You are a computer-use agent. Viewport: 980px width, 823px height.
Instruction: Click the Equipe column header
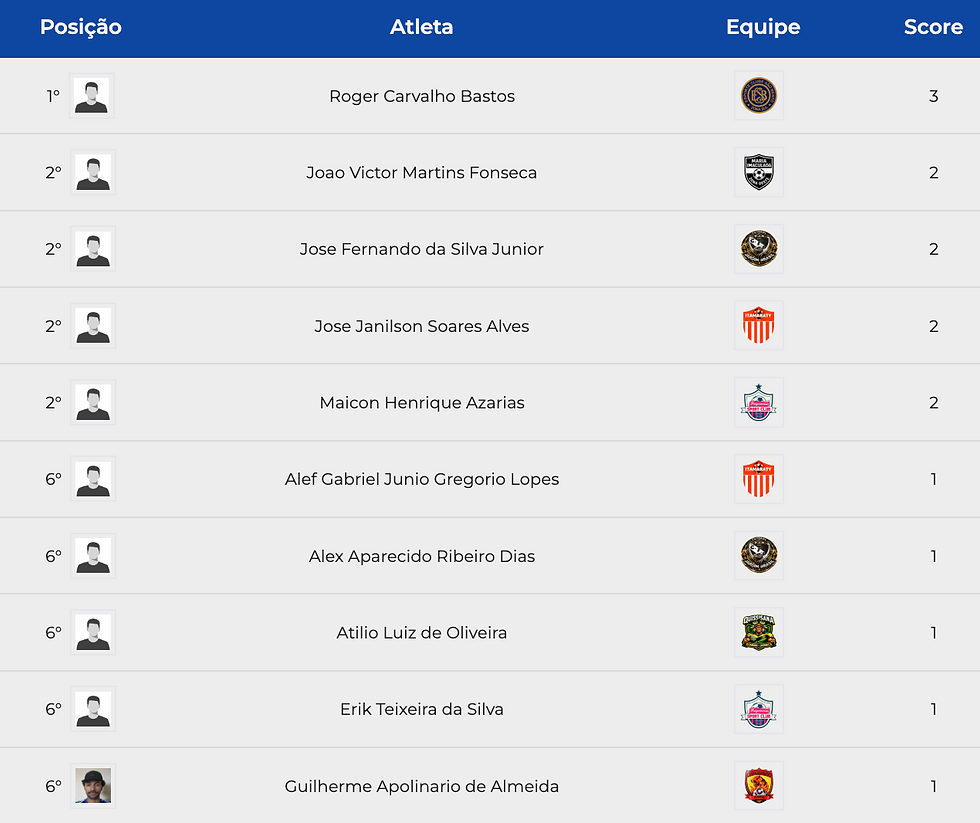click(x=763, y=27)
